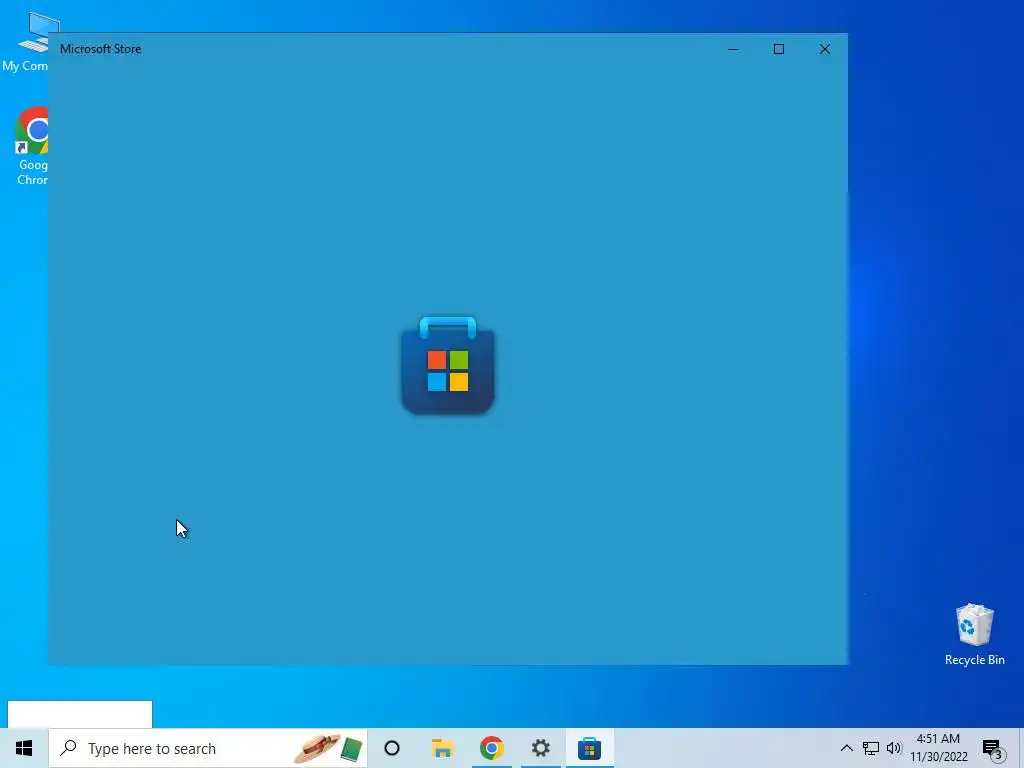Click the Microsoft Store splash logo
Viewport: 1024px width, 768px height.
(447, 366)
